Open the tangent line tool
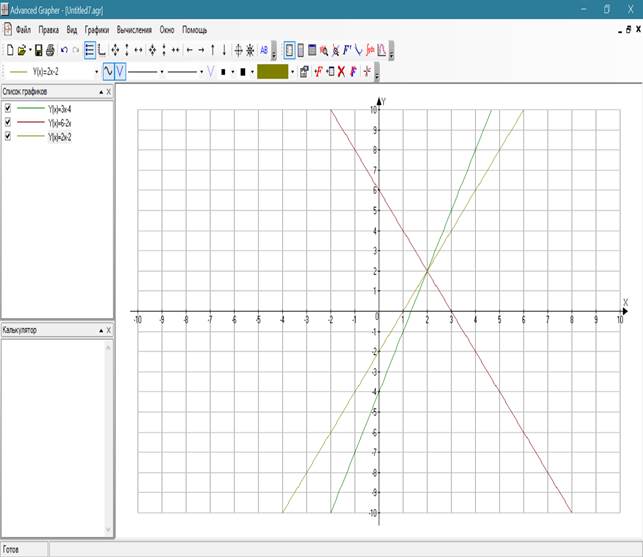 358,50
